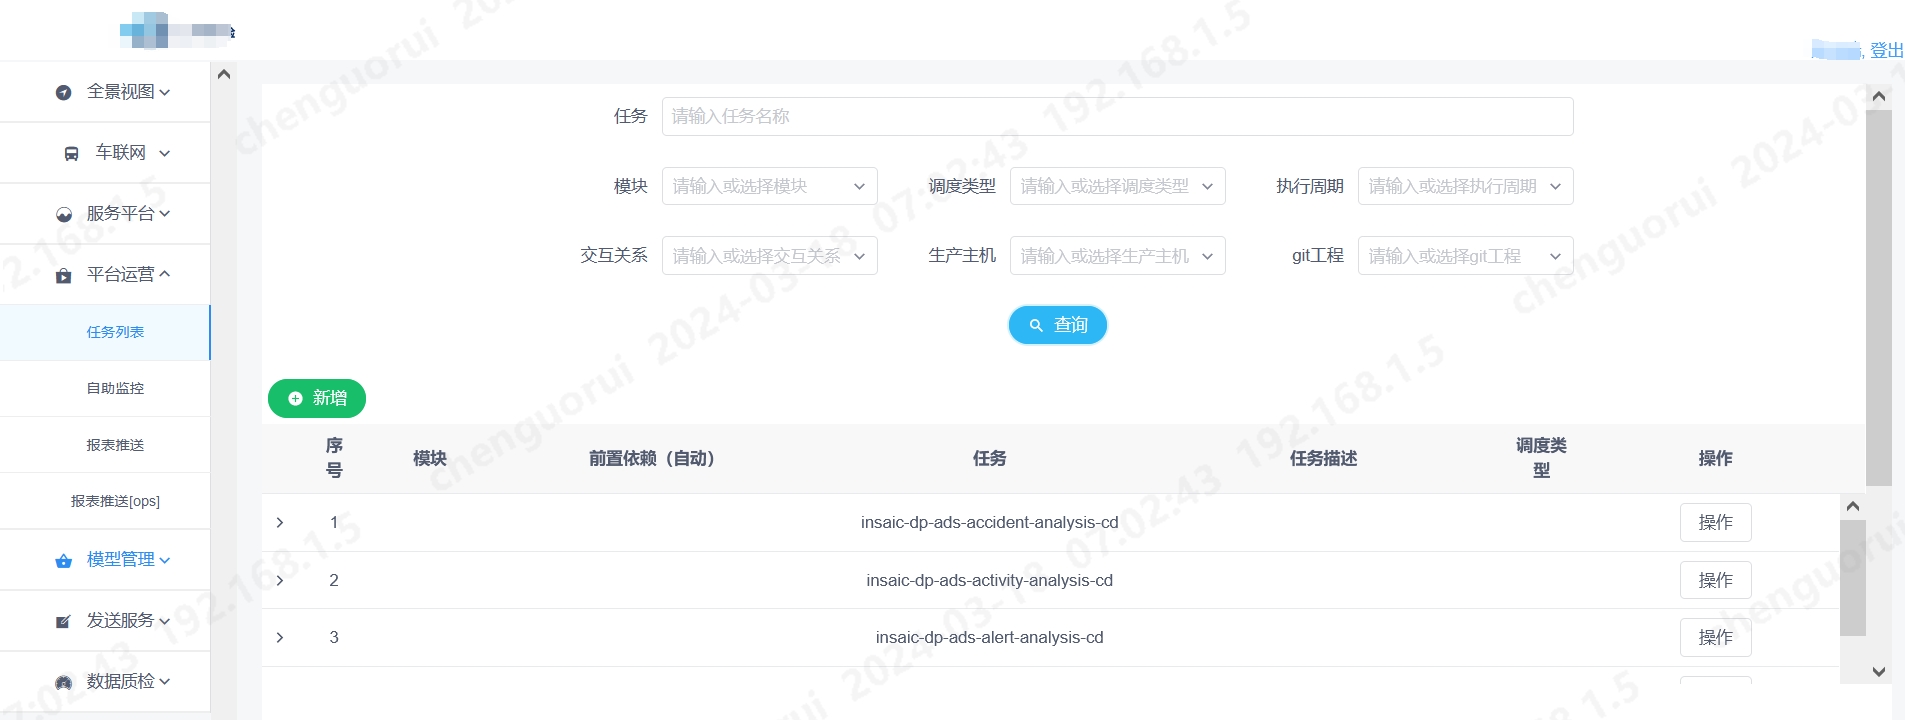Open the 调度类型 dropdown
The image size is (1905, 720).
point(1117,186)
